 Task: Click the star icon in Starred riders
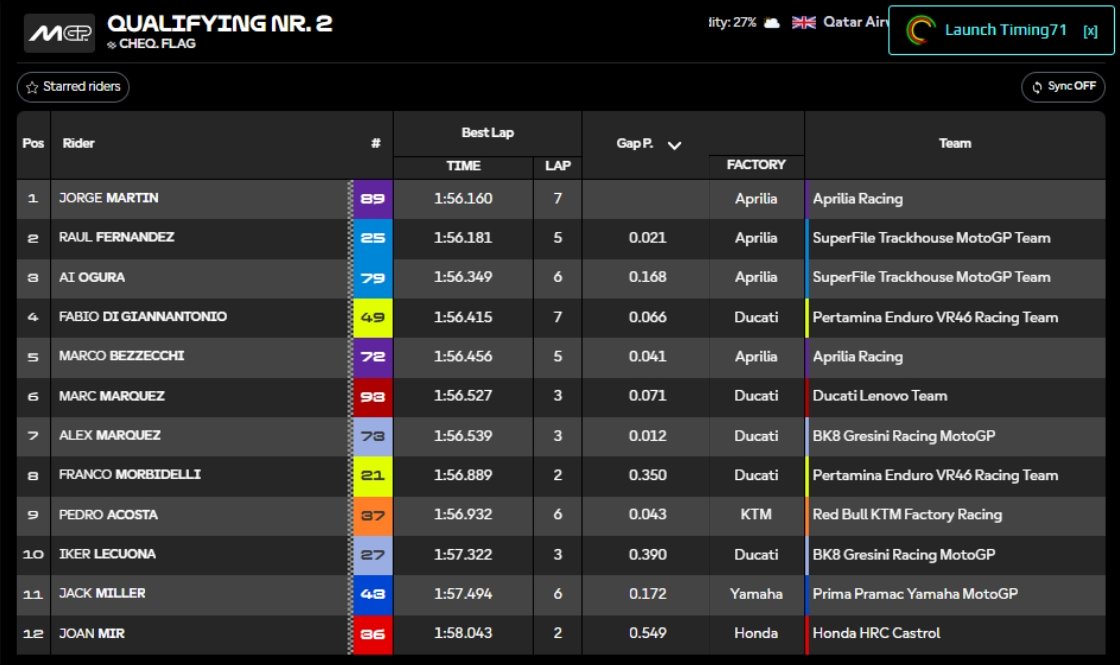click(x=32, y=87)
